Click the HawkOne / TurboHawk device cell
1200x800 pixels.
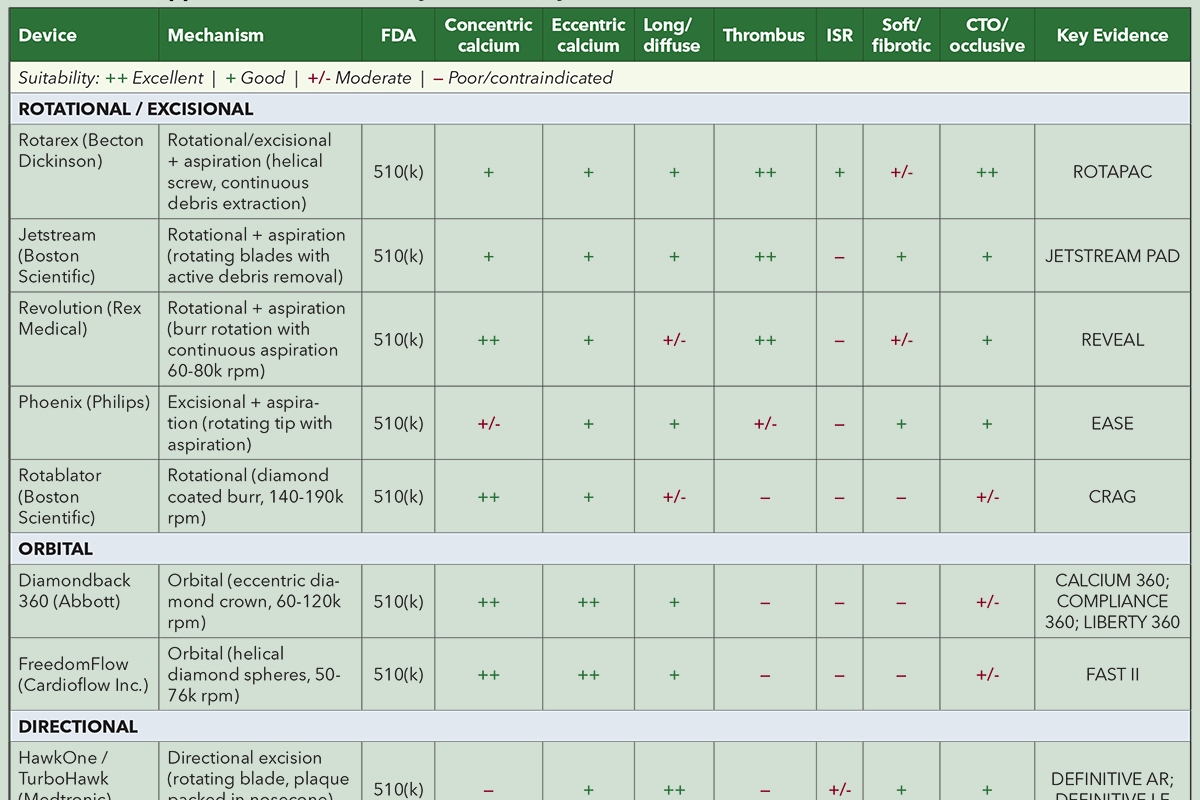coord(84,771)
